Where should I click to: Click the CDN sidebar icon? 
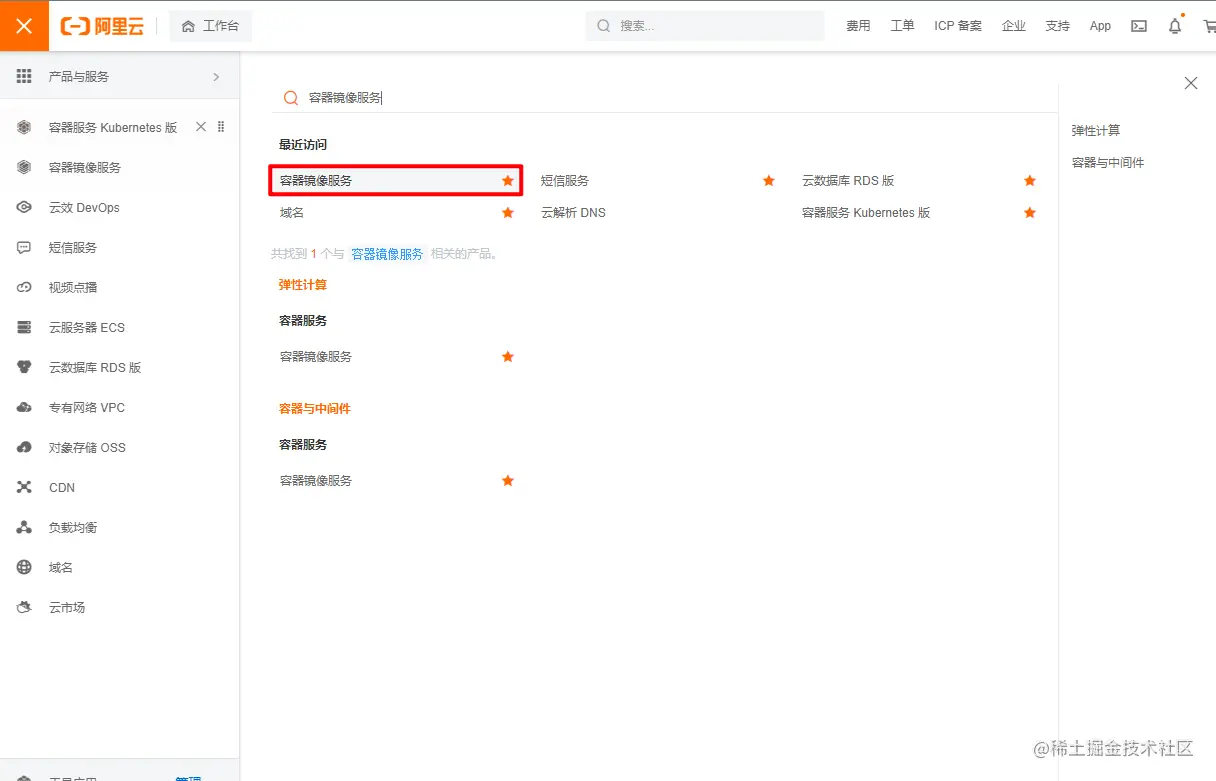coord(25,487)
